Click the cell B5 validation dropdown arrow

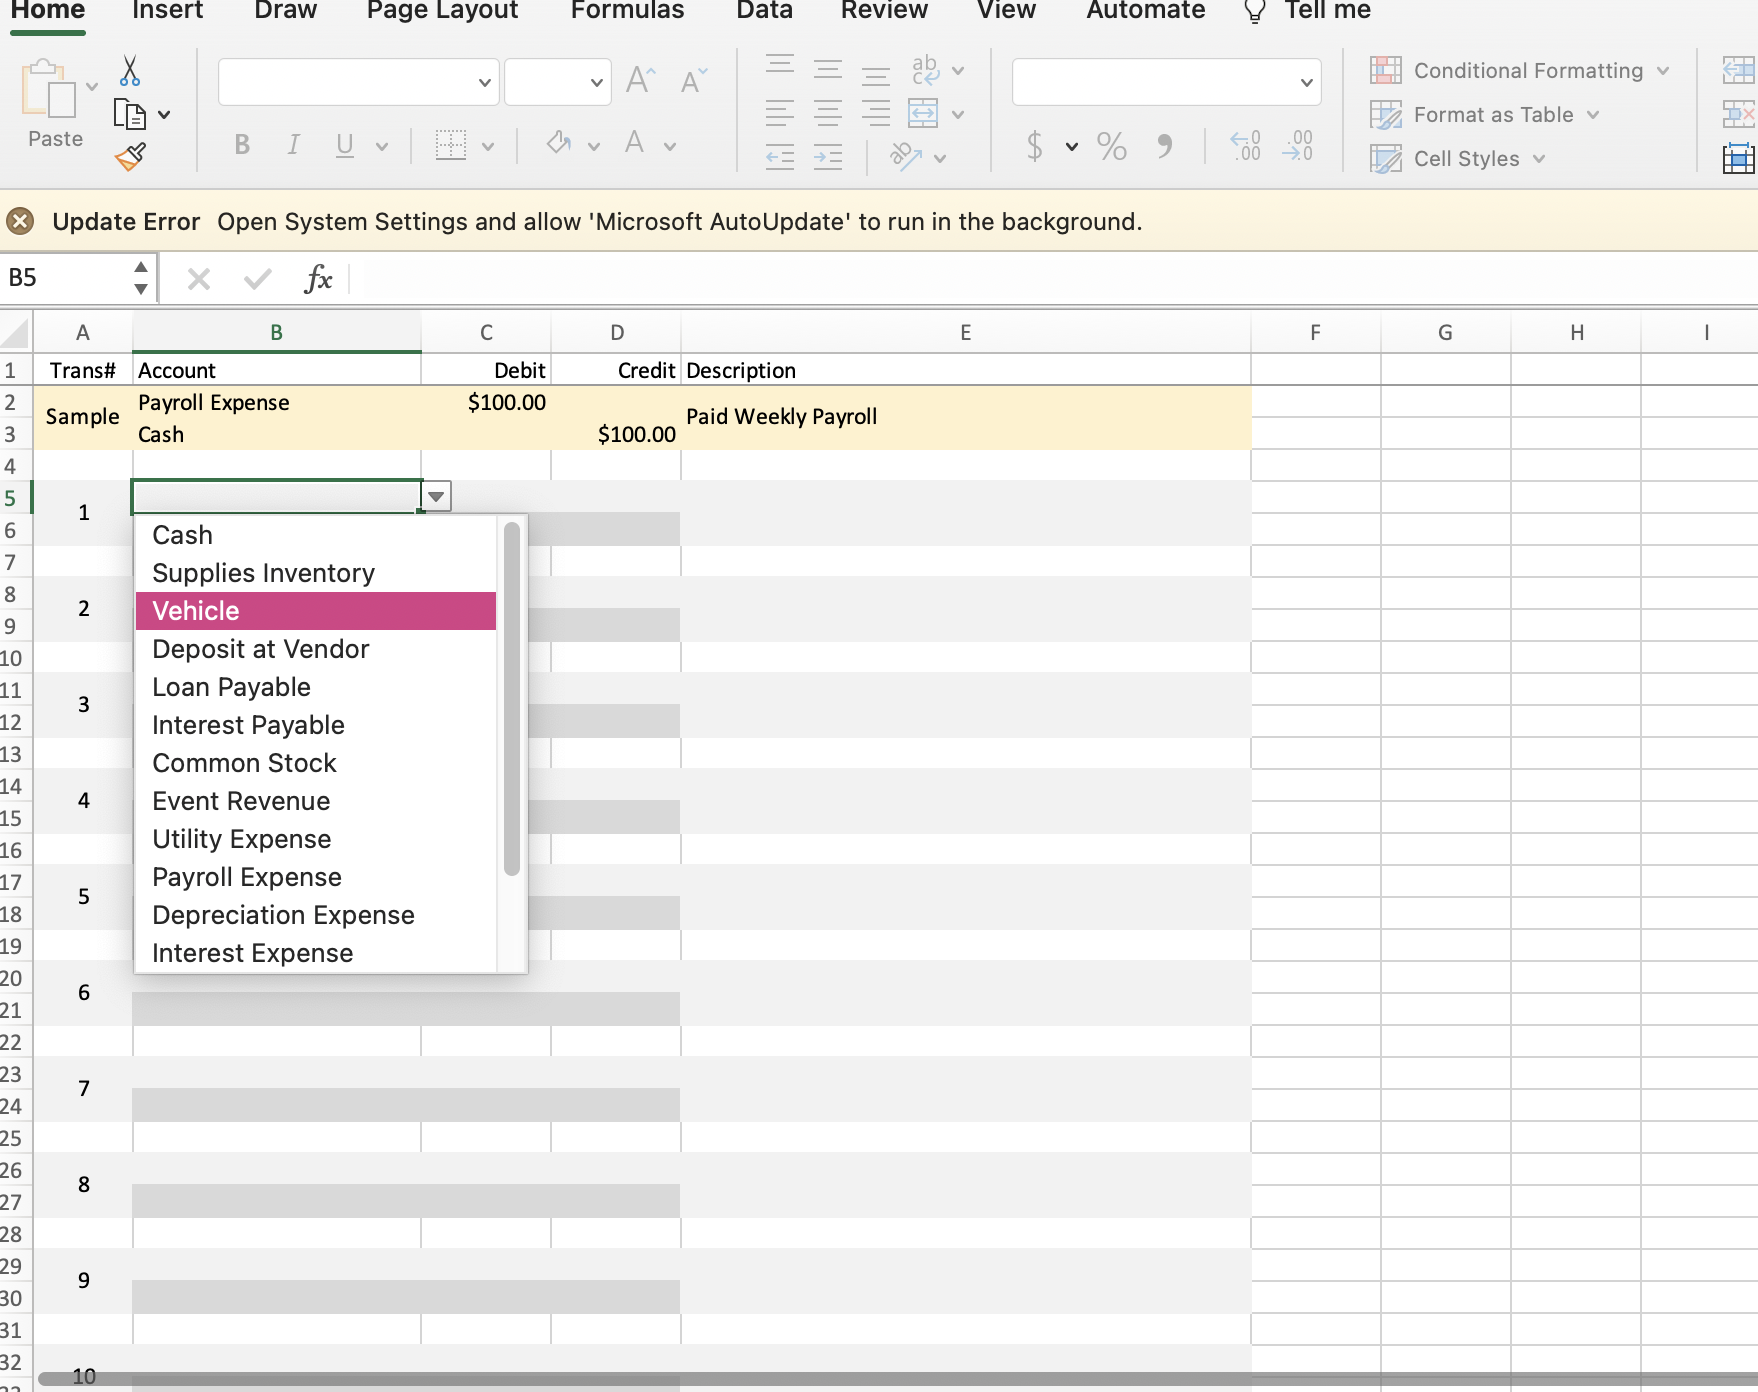[x=436, y=497]
